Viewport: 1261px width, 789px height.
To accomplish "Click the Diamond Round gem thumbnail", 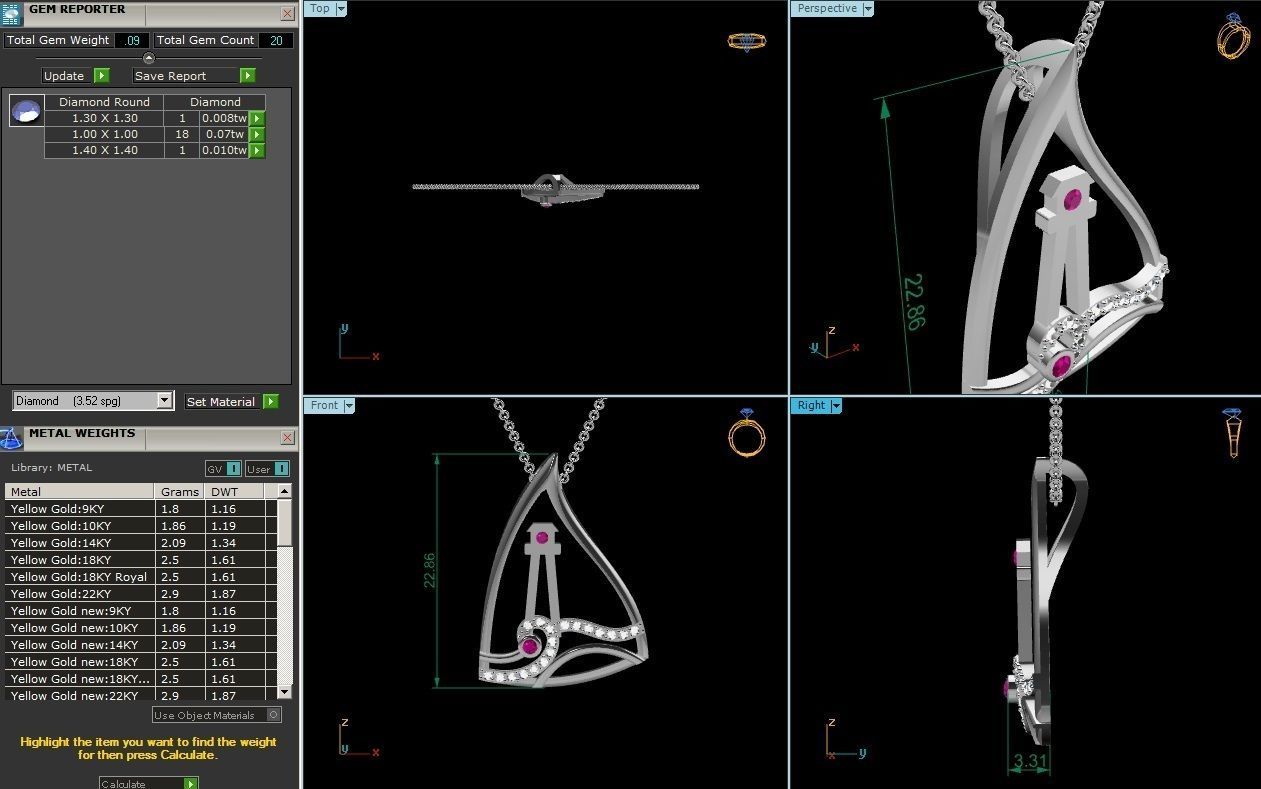I will [x=27, y=110].
